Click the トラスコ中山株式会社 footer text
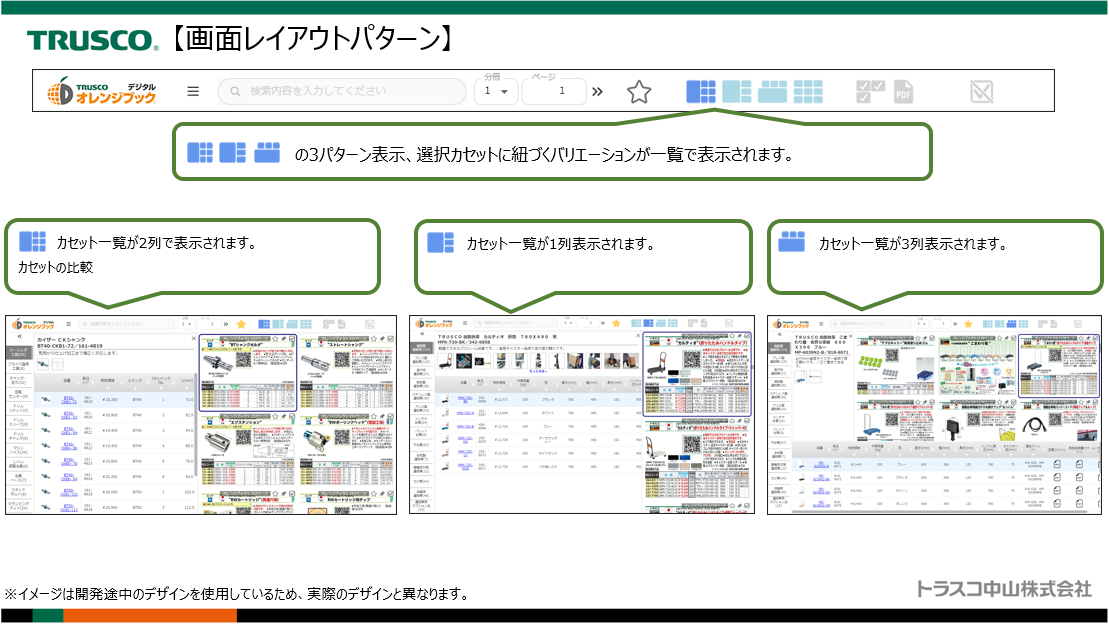Viewport: 1109px width, 624px height. tap(1004, 589)
